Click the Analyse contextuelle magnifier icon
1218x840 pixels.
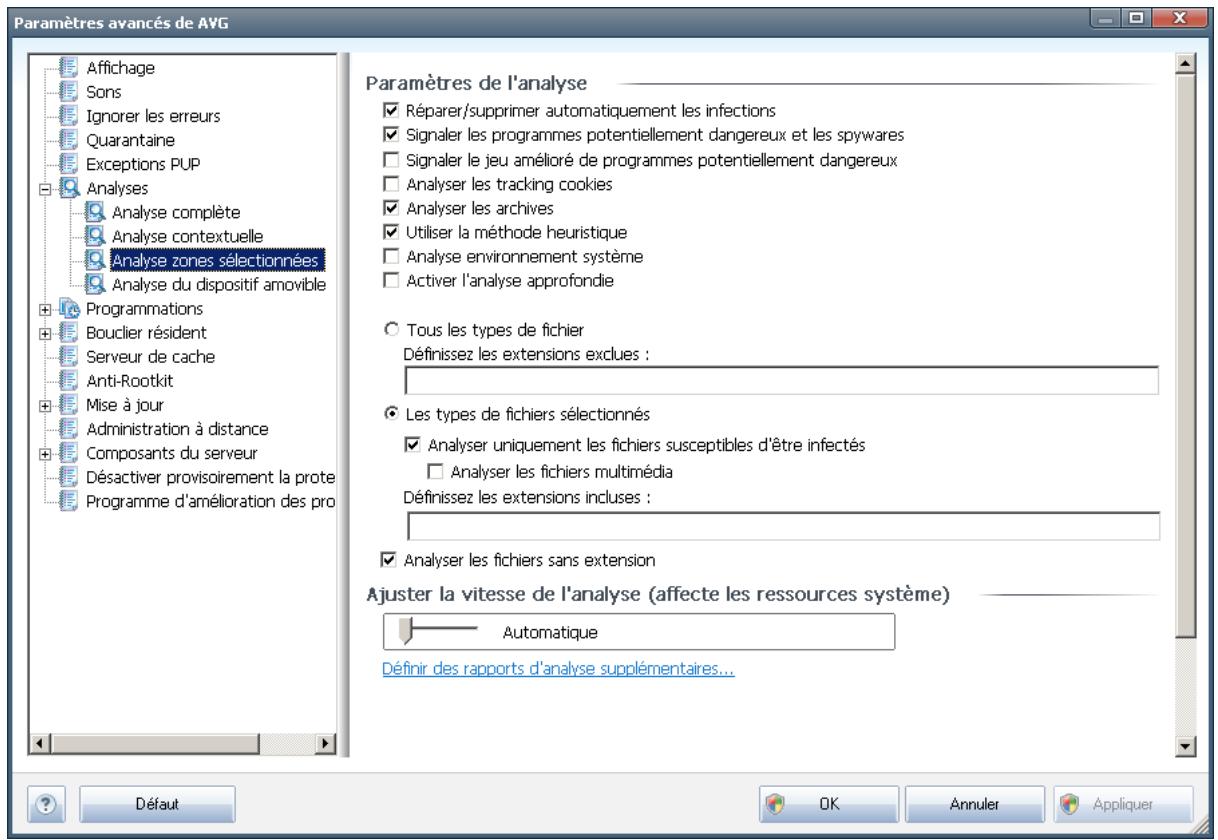click(95, 237)
